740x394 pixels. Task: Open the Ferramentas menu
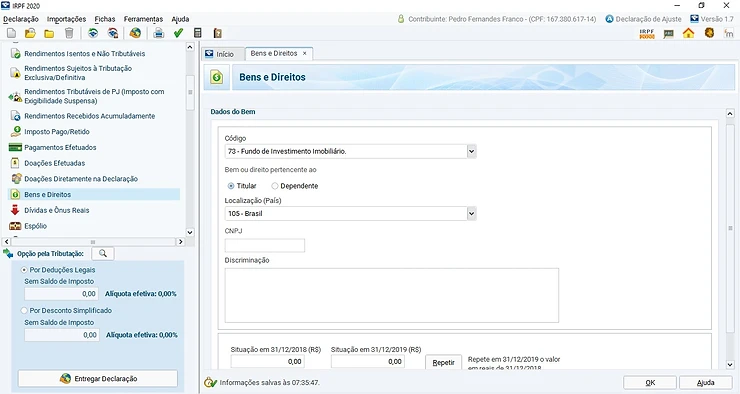click(x=143, y=19)
